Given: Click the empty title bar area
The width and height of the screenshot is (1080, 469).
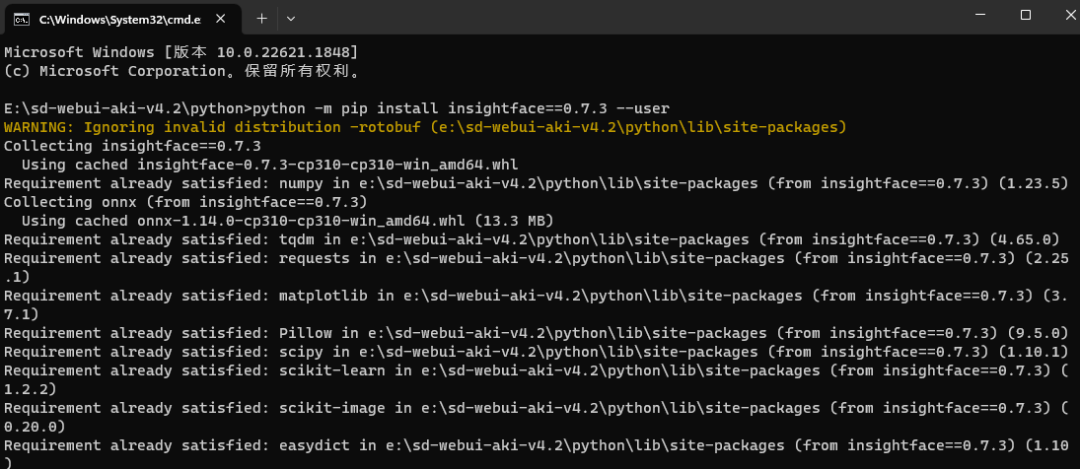Looking at the screenshot, I should point(620,17).
